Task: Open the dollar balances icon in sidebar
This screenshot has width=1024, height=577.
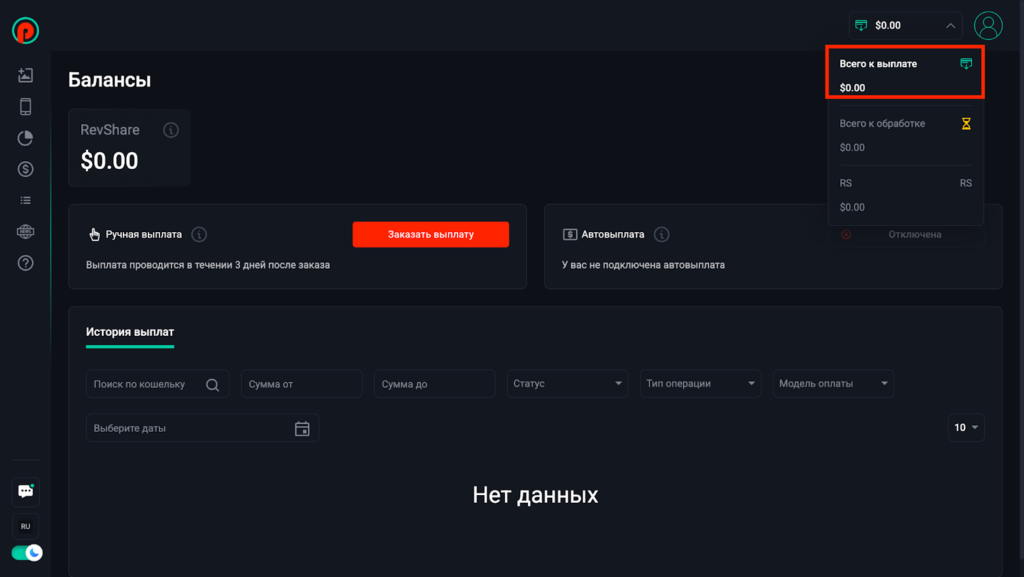Action: tap(25, 169)
